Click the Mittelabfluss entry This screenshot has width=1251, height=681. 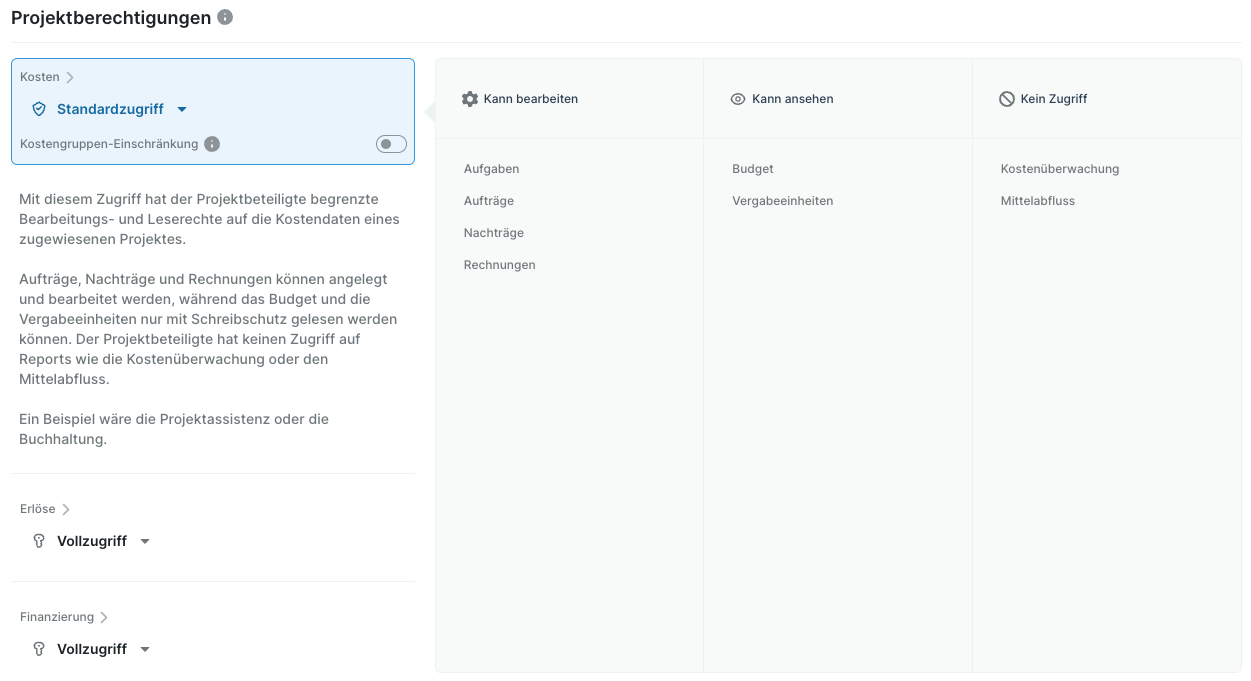(x=1038, y=201)
